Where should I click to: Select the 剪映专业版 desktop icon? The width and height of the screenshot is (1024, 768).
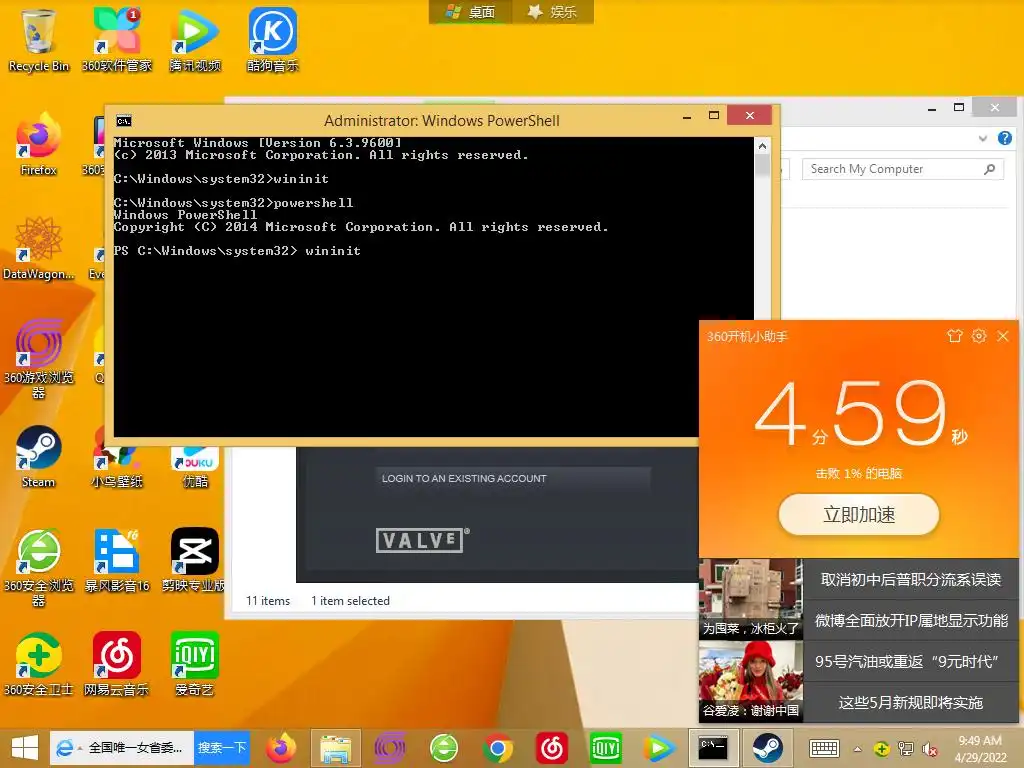coord(195,560)
